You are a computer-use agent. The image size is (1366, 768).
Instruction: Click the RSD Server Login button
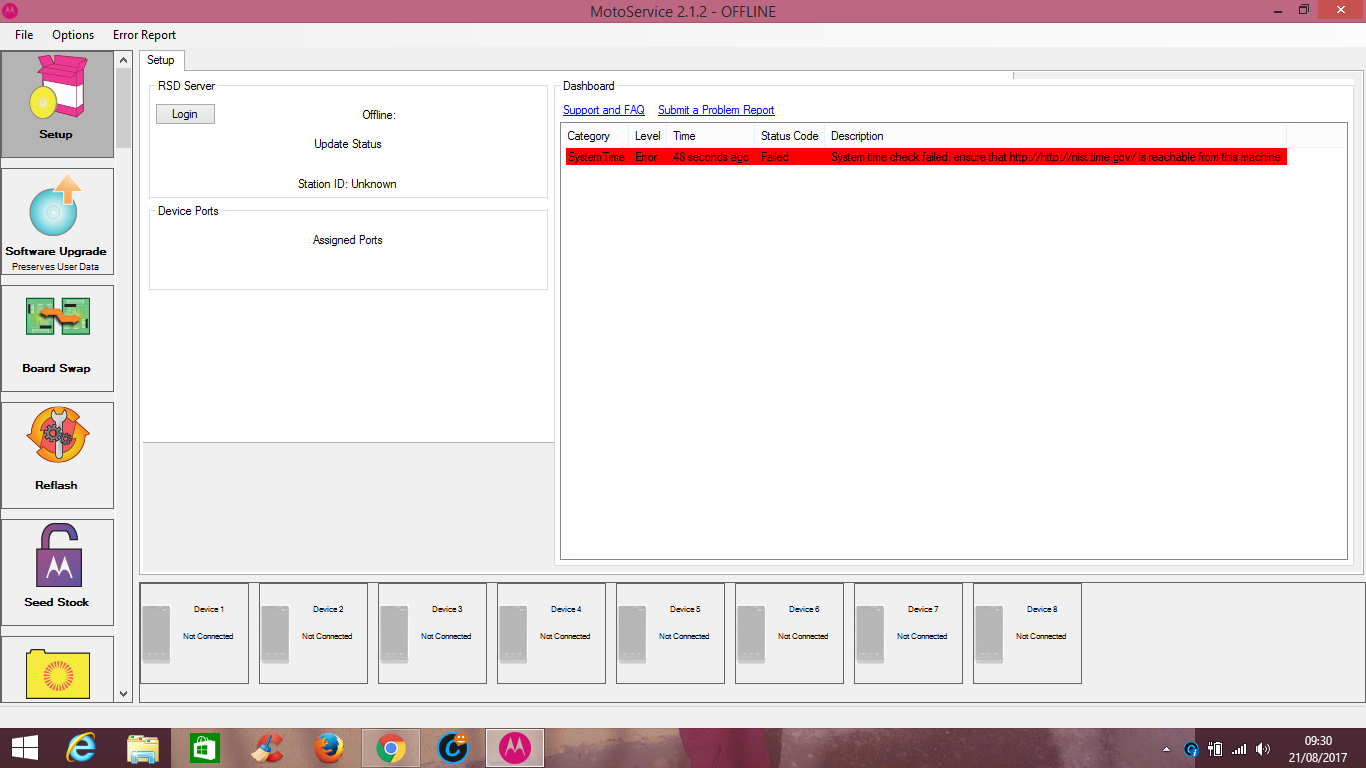(x=185, y=114)
